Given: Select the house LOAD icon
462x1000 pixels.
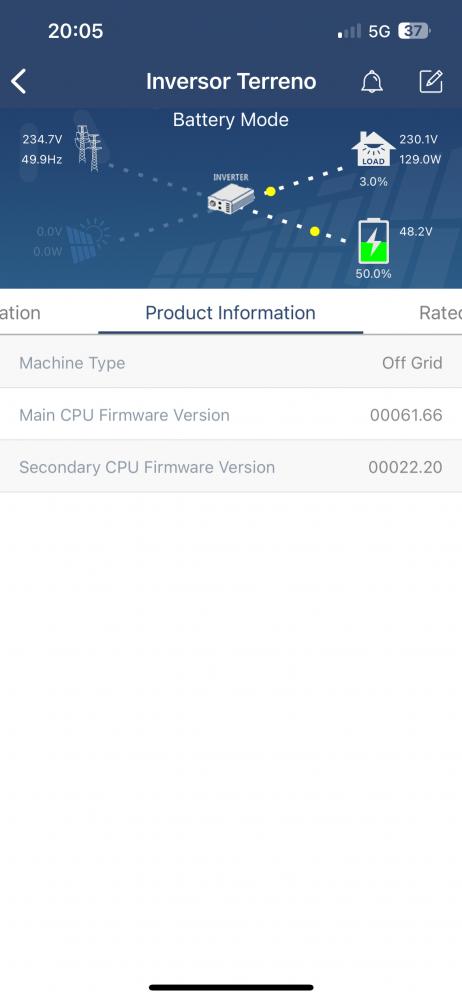Looking at the screenshot, I should [373, 150].
